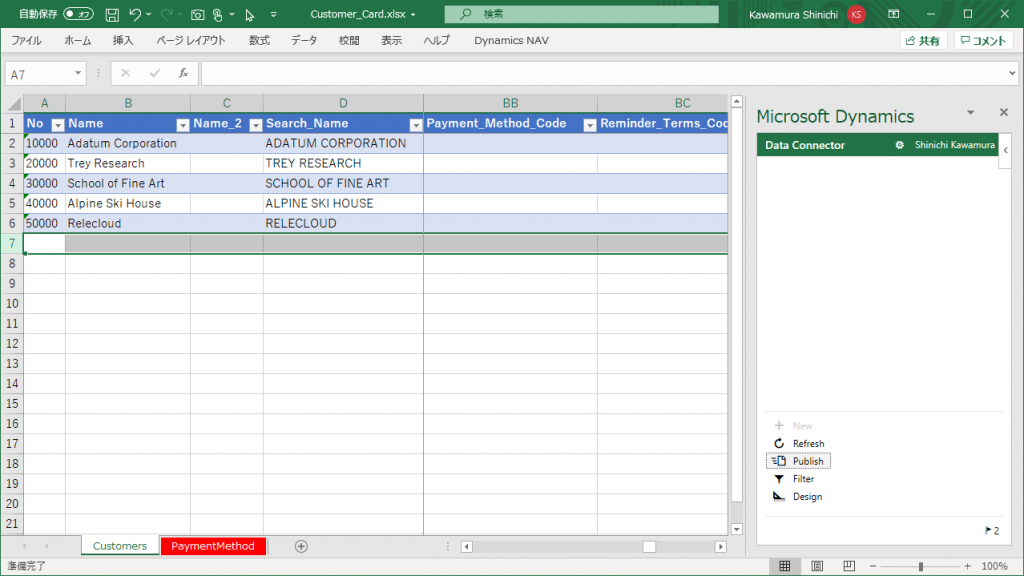Select cell containing Adatum Corporation
1024x576 pixels.
(x=127, y=143)
